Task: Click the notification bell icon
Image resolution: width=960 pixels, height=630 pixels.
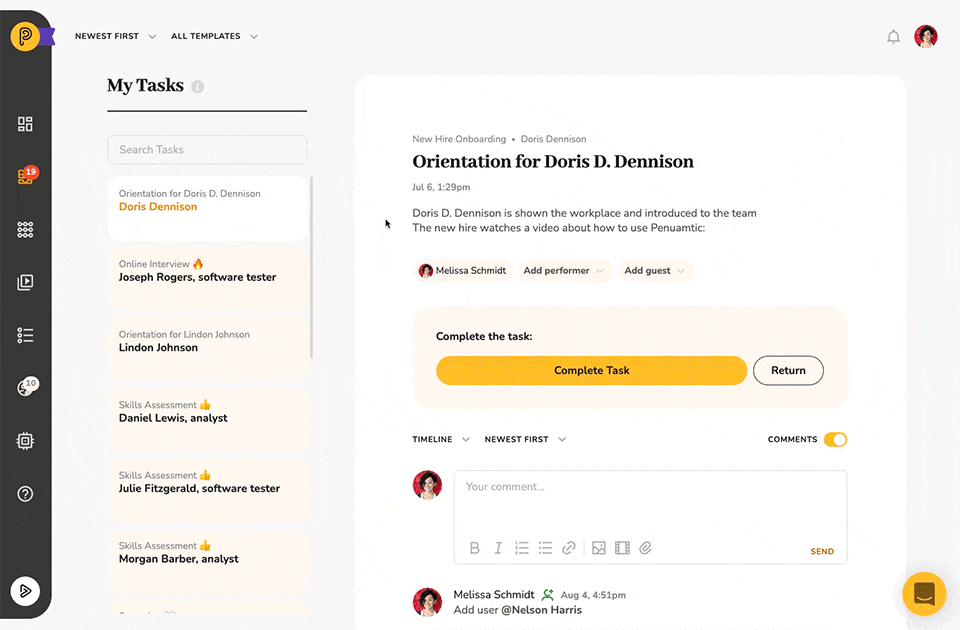Action: (893, 37)
